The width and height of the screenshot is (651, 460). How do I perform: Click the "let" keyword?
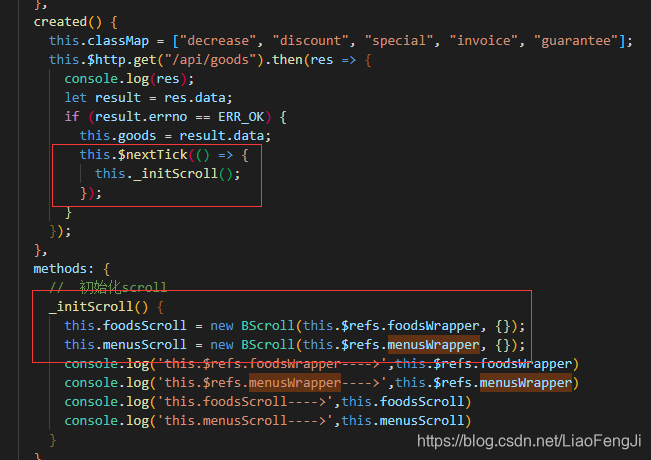[76, 98]
